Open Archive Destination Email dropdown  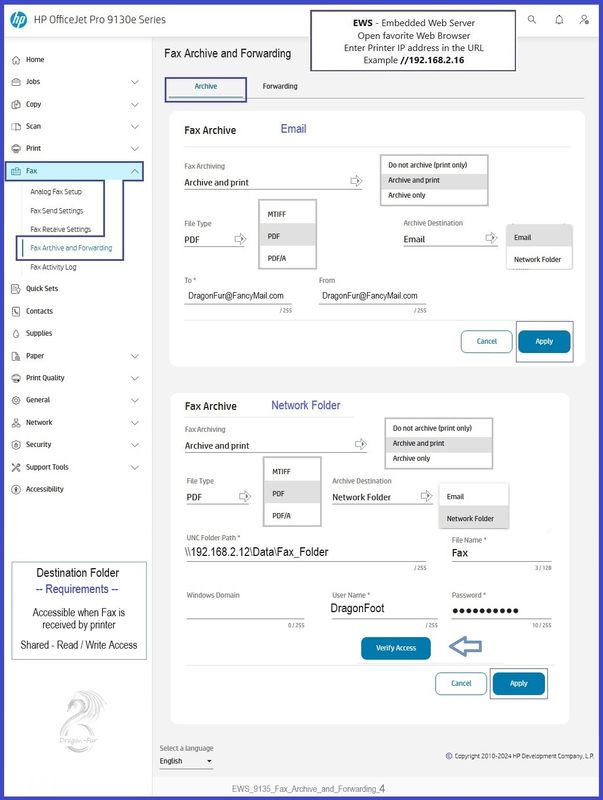tap(450, 239)
